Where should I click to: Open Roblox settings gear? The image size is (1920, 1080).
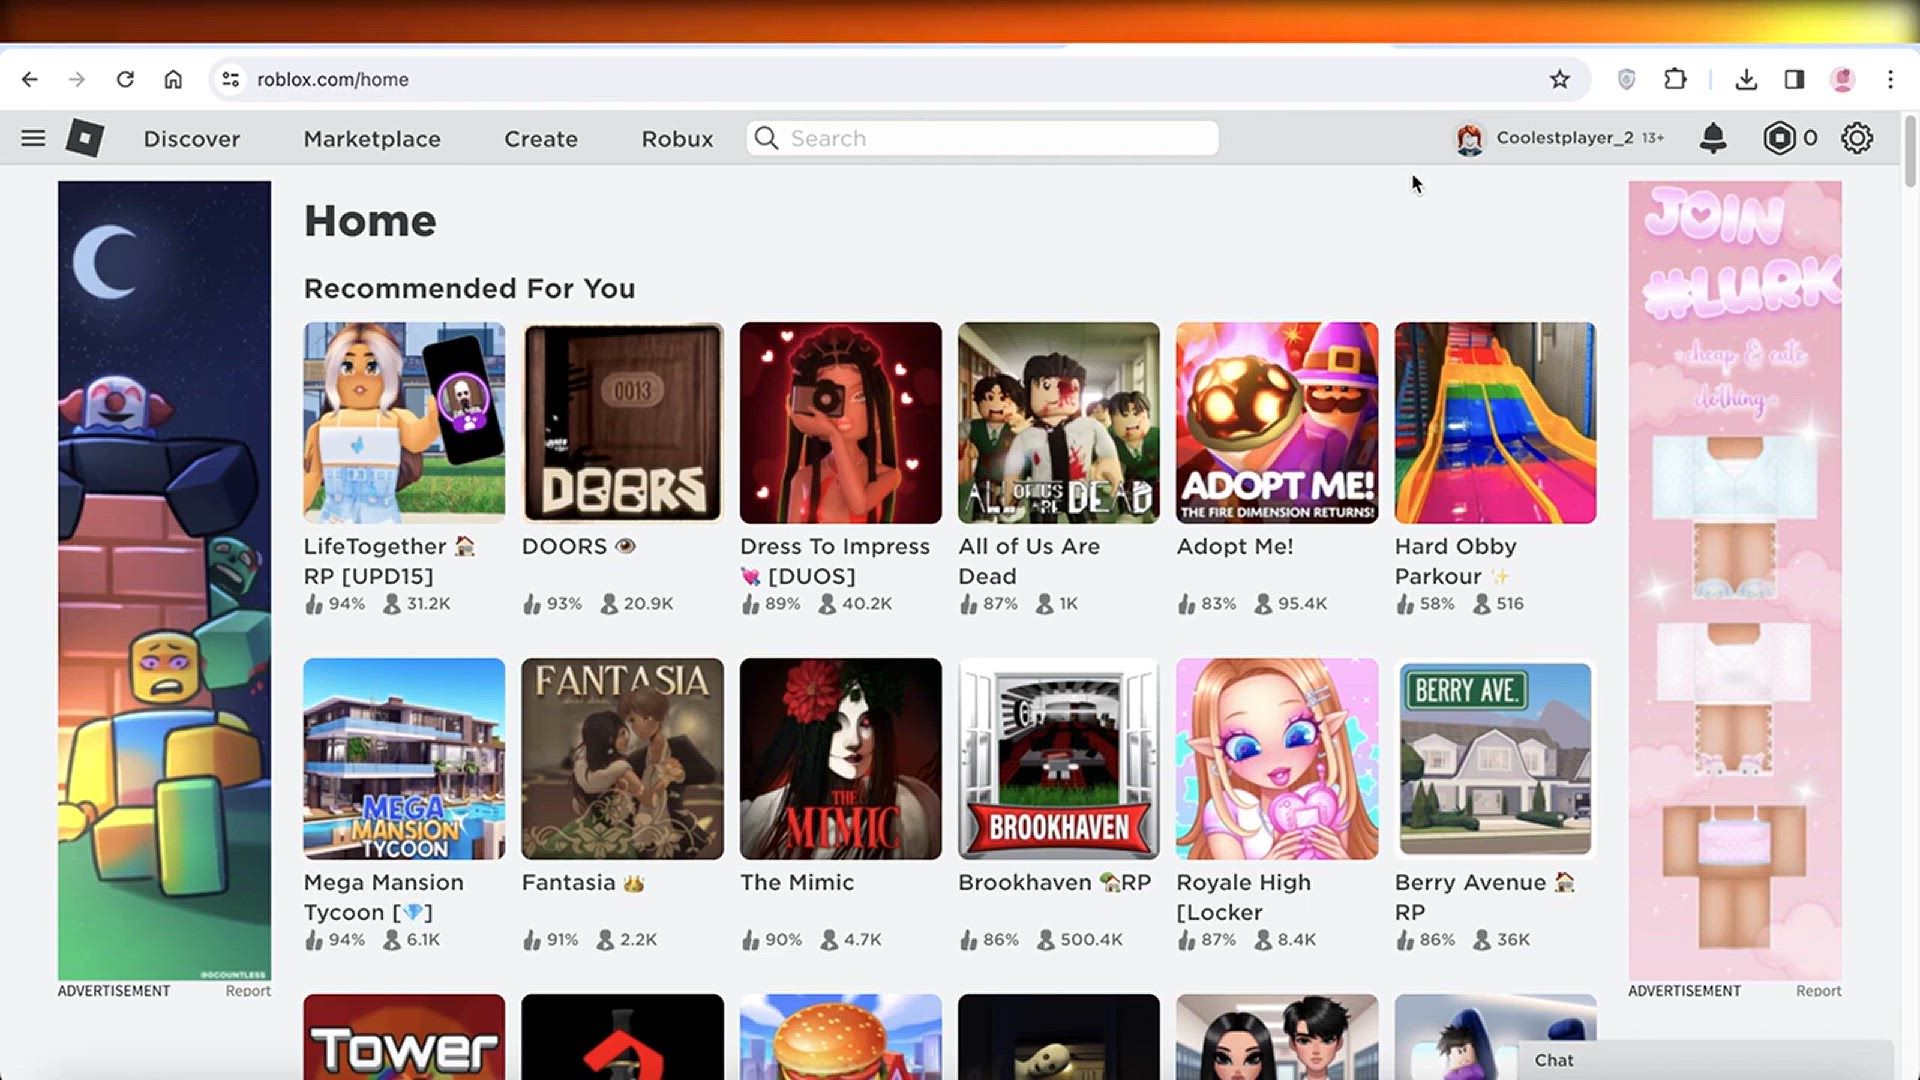point(1857,138)
